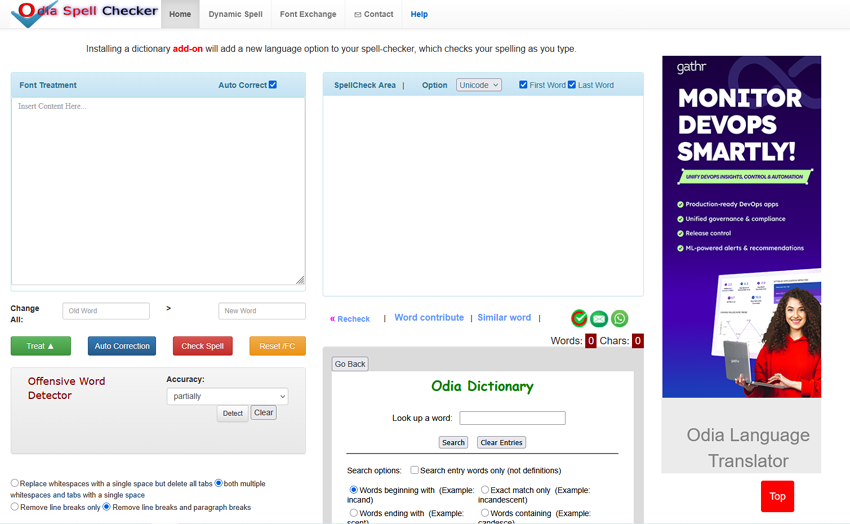850x524 pixels.
Task: Click the WhatsApp share icon
Action: 620,319
